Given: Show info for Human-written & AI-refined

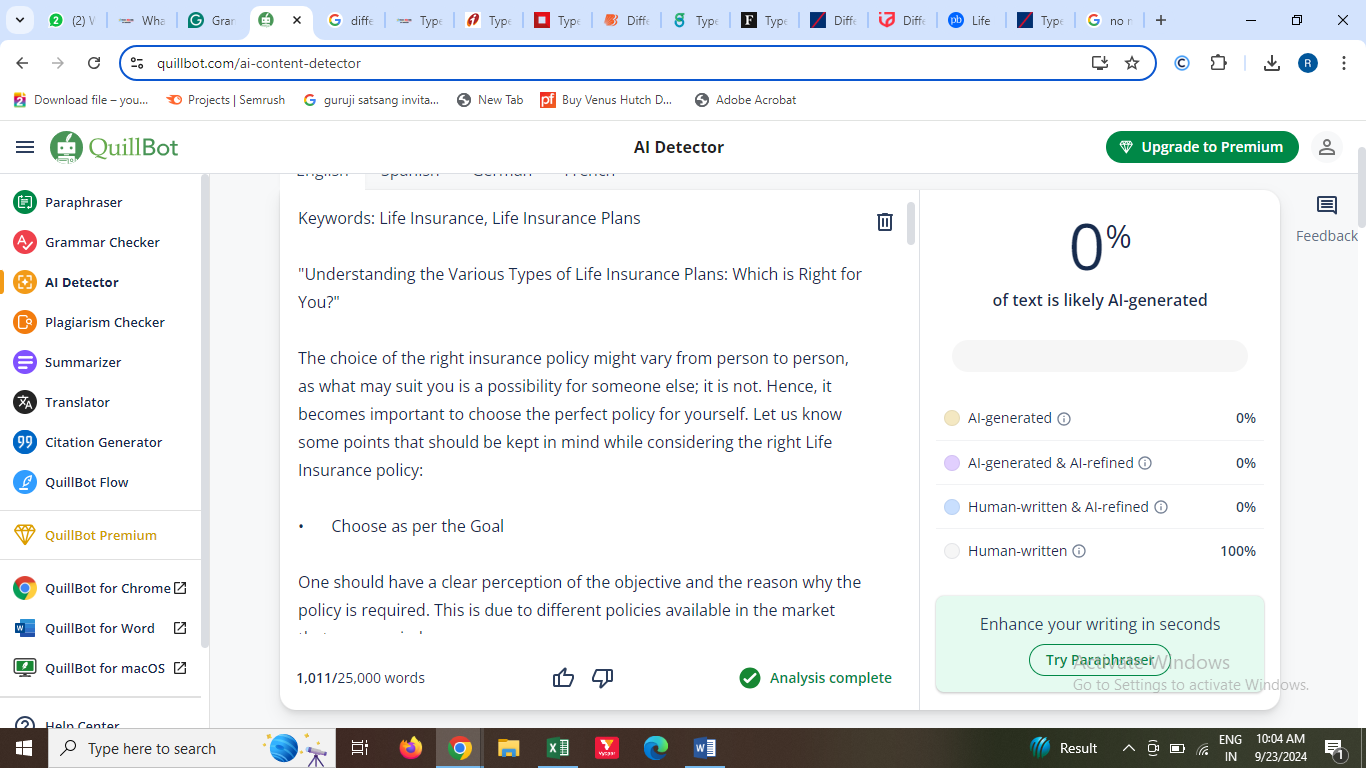Looking at the screenshot, I should click(1161, 507).
